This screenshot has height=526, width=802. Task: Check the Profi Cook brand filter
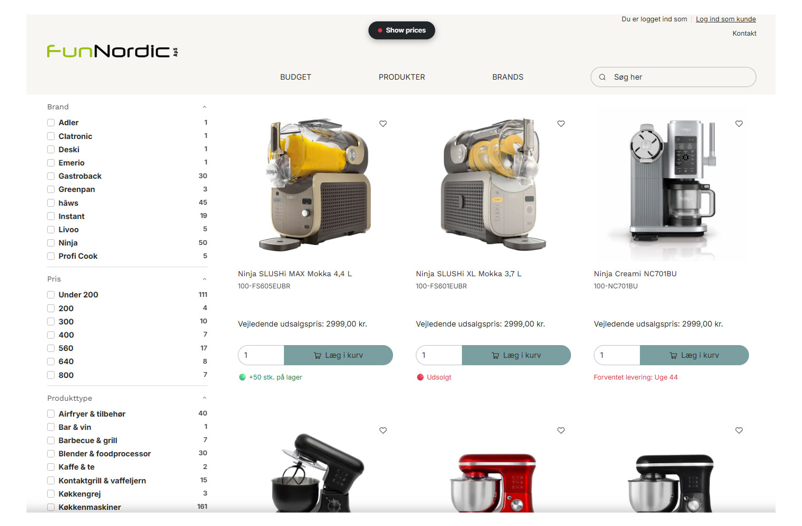51,256
